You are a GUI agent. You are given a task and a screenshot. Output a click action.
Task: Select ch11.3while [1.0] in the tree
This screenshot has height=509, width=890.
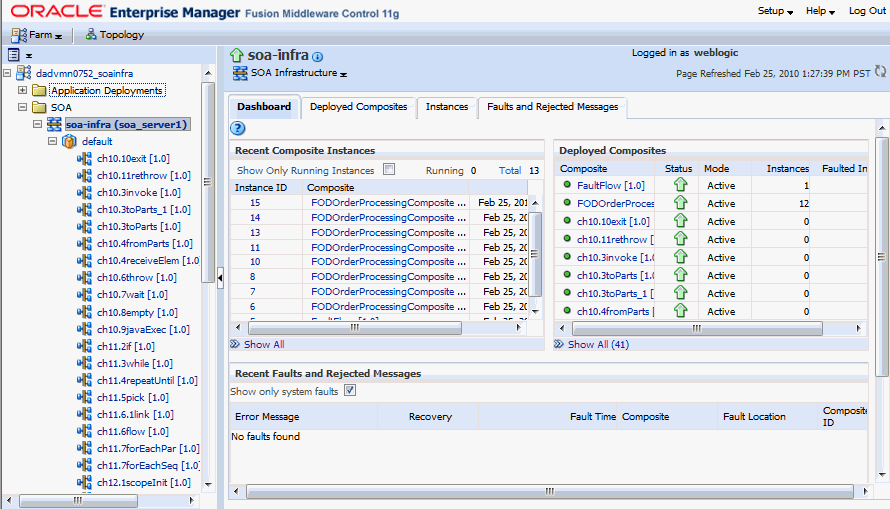pyautogui.click(x=135, y=363)
